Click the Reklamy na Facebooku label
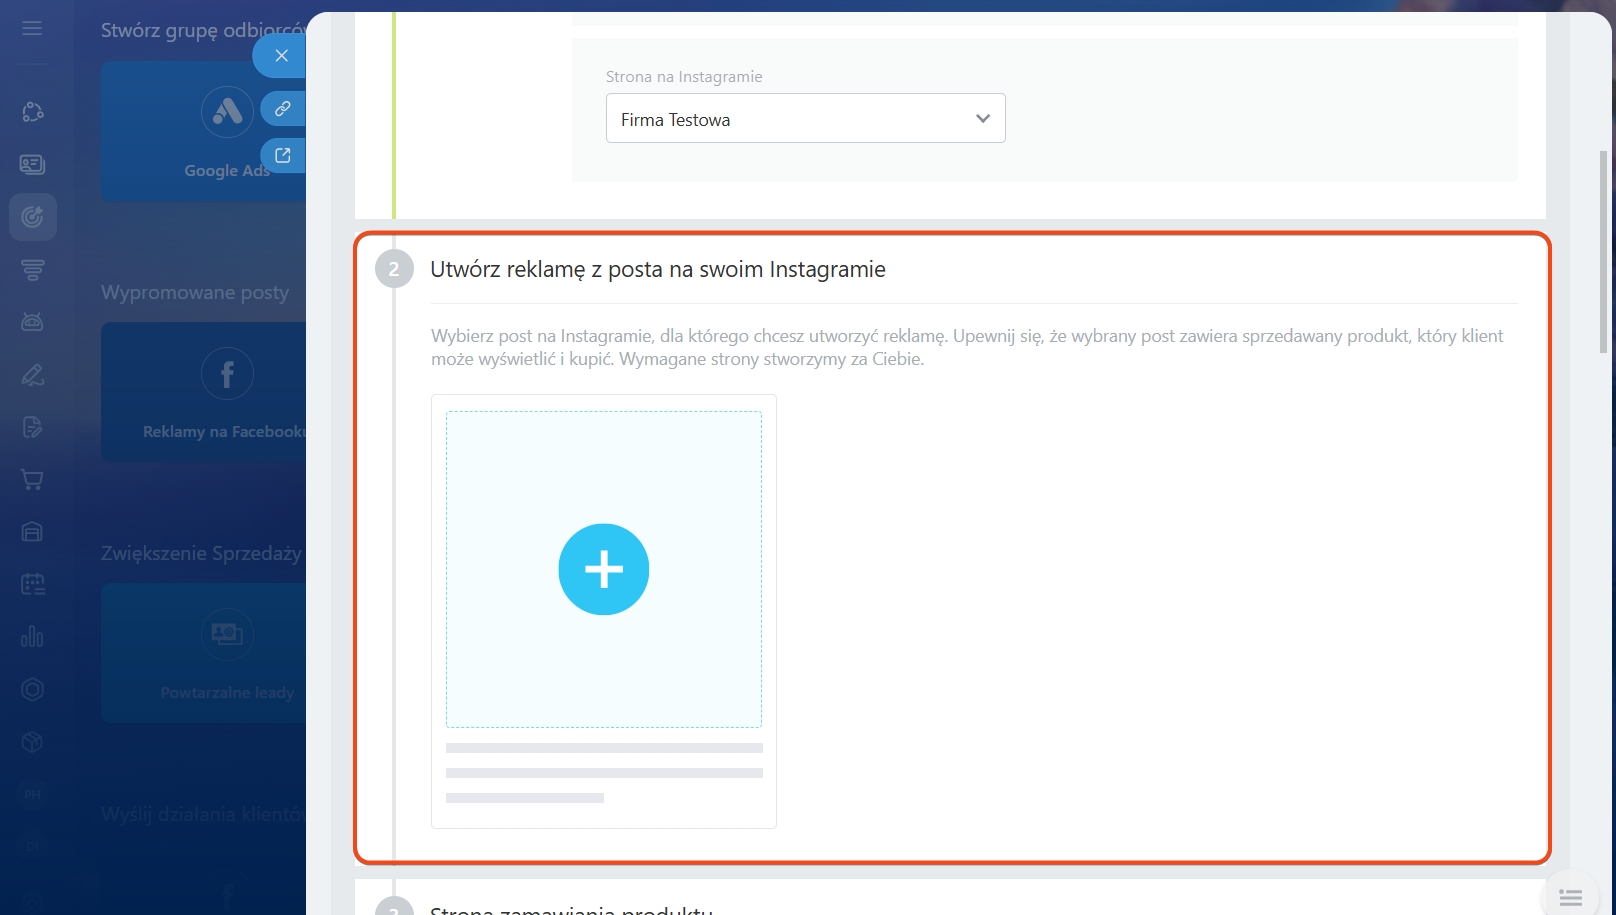Screen dimensions: 1616x915 tap(224, 432)
